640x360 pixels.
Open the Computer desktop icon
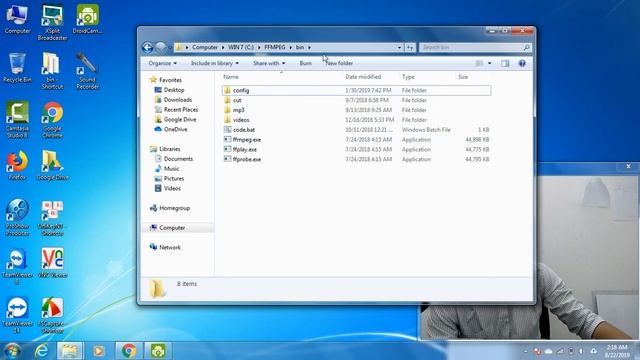tap(17, 19)
